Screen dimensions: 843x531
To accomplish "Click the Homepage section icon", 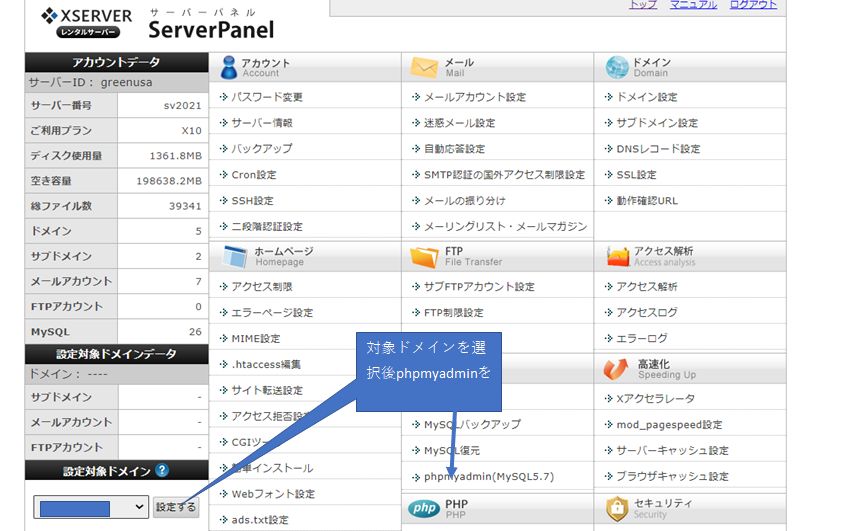I will tap(235, 256).
